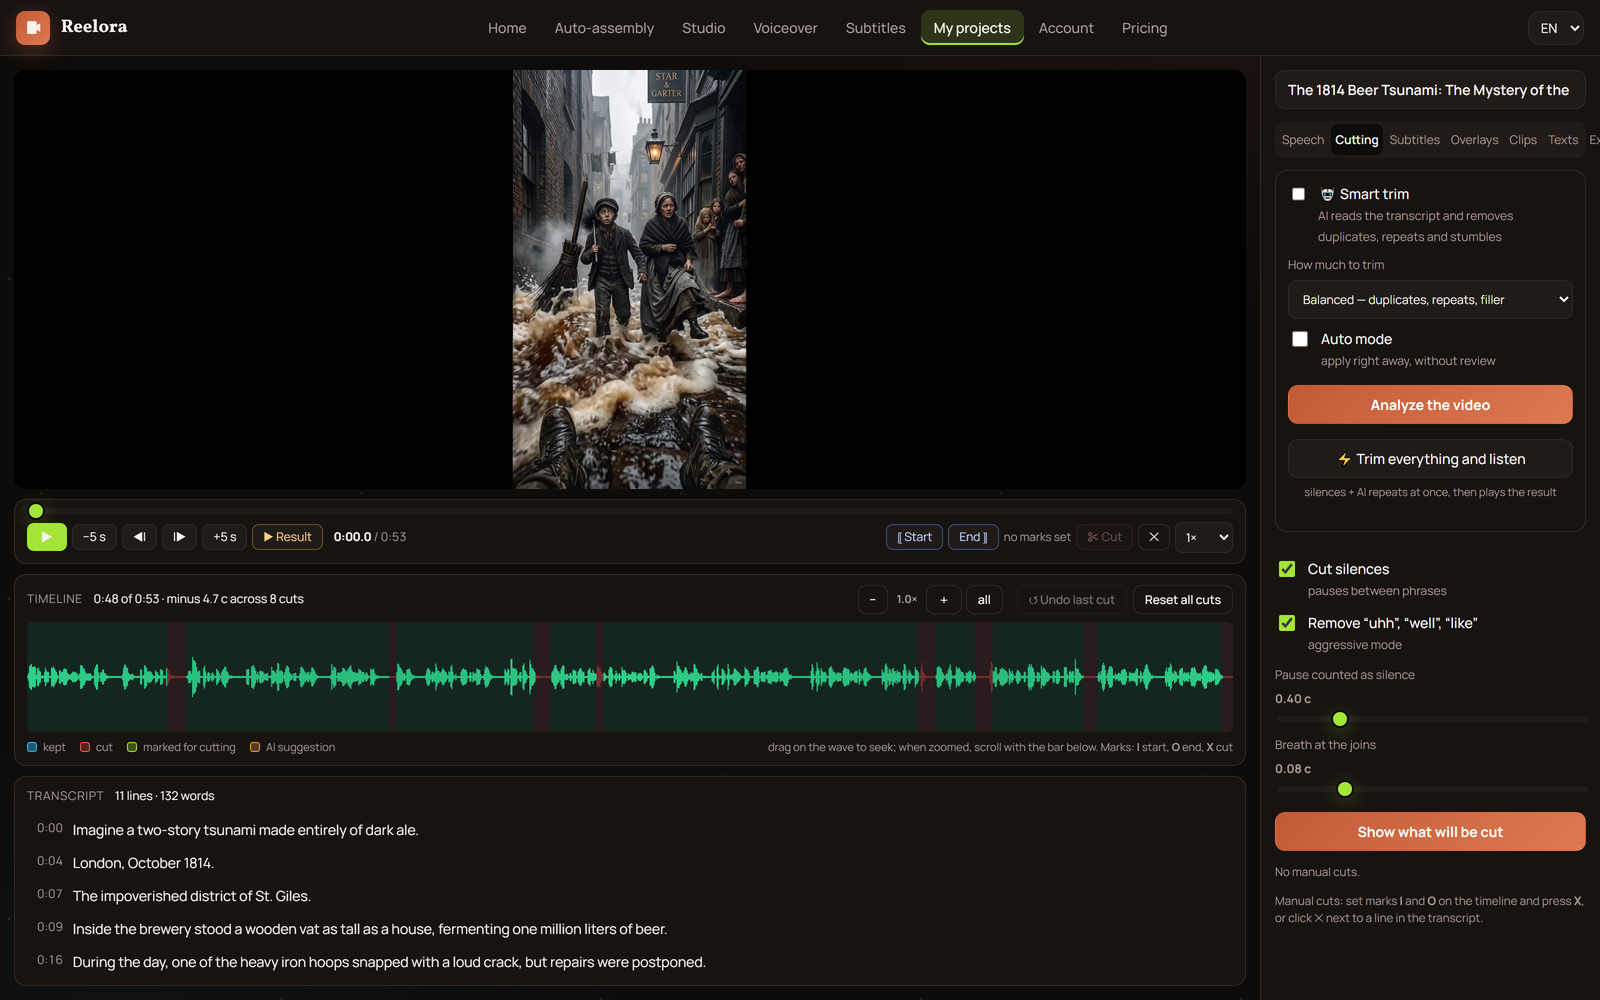Set the Start mark
The image size is (1600, 1000).
click(914, 537)
